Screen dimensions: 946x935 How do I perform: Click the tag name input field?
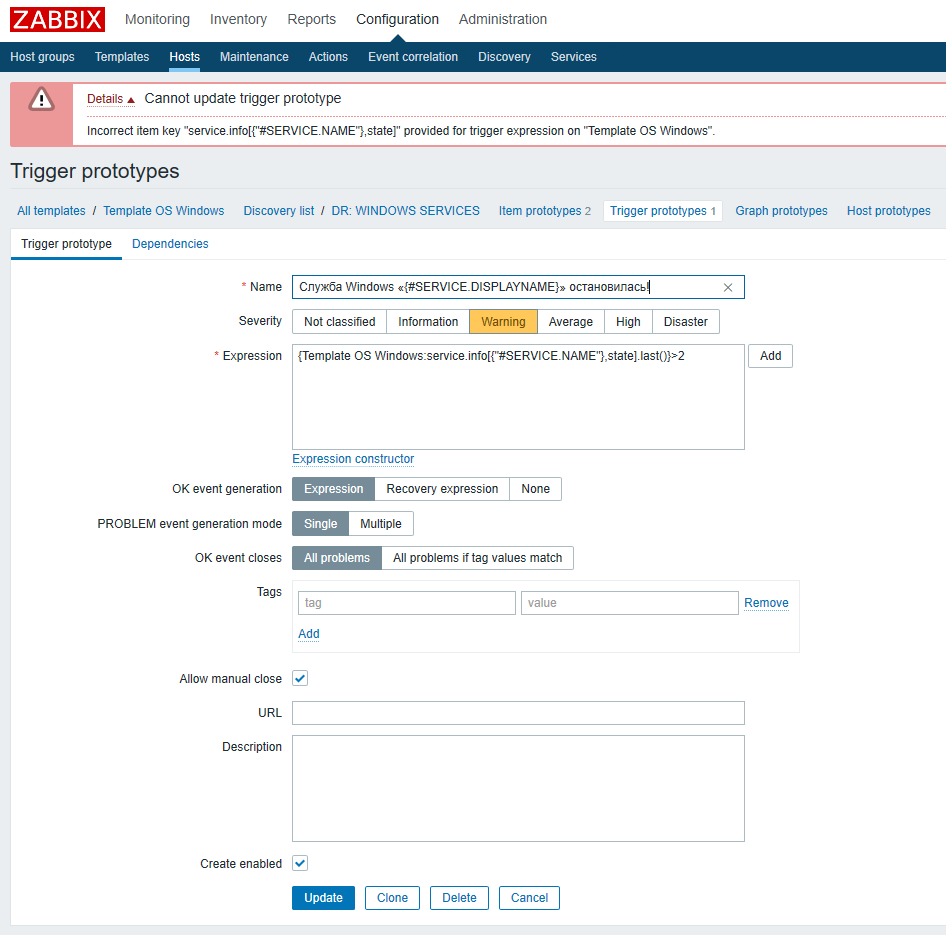(x=407, y=603)
